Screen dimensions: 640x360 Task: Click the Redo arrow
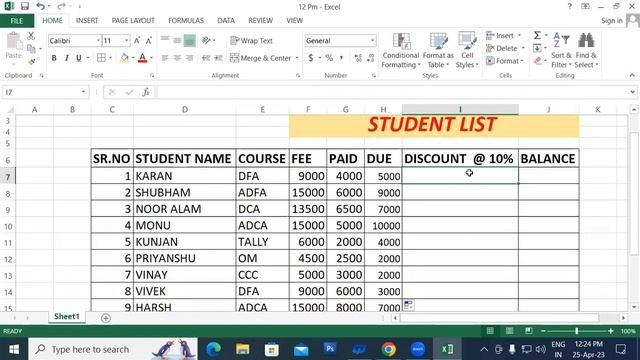click(61, 6)
